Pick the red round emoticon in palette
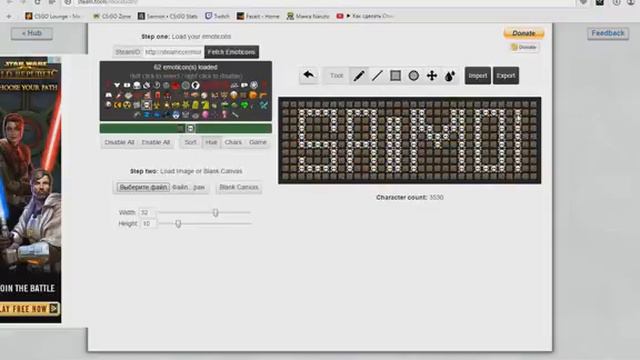 pyautogui.click(x=176, y=86)
